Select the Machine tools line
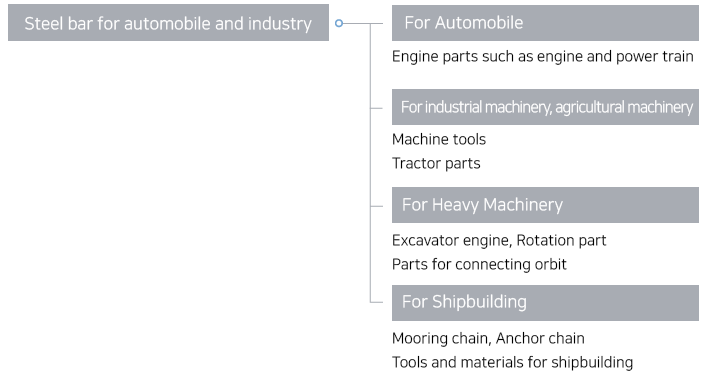Image resolution: width=710 pixels, height=379 pixels. click(x=439, y=139)
